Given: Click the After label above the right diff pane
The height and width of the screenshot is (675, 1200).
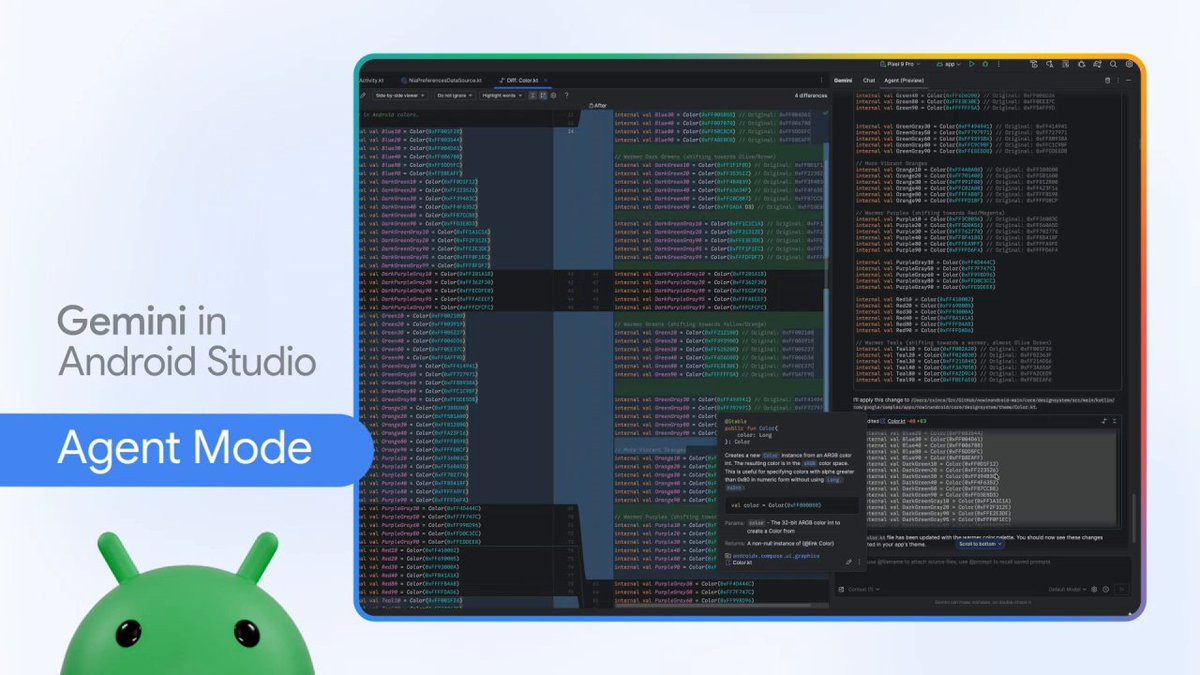Looking at the screenshot, I should (x=600, y=105).
